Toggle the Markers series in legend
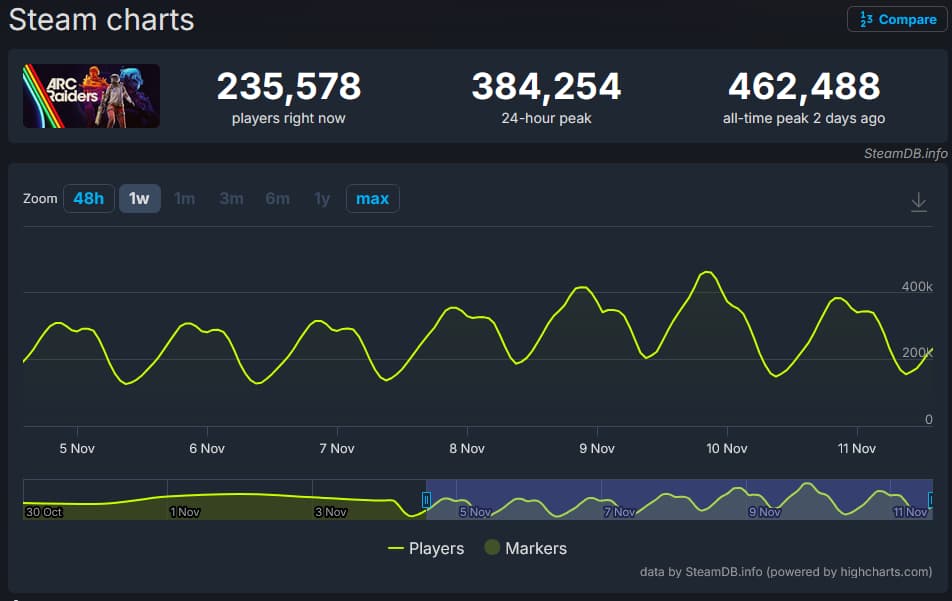 [525, 548]
